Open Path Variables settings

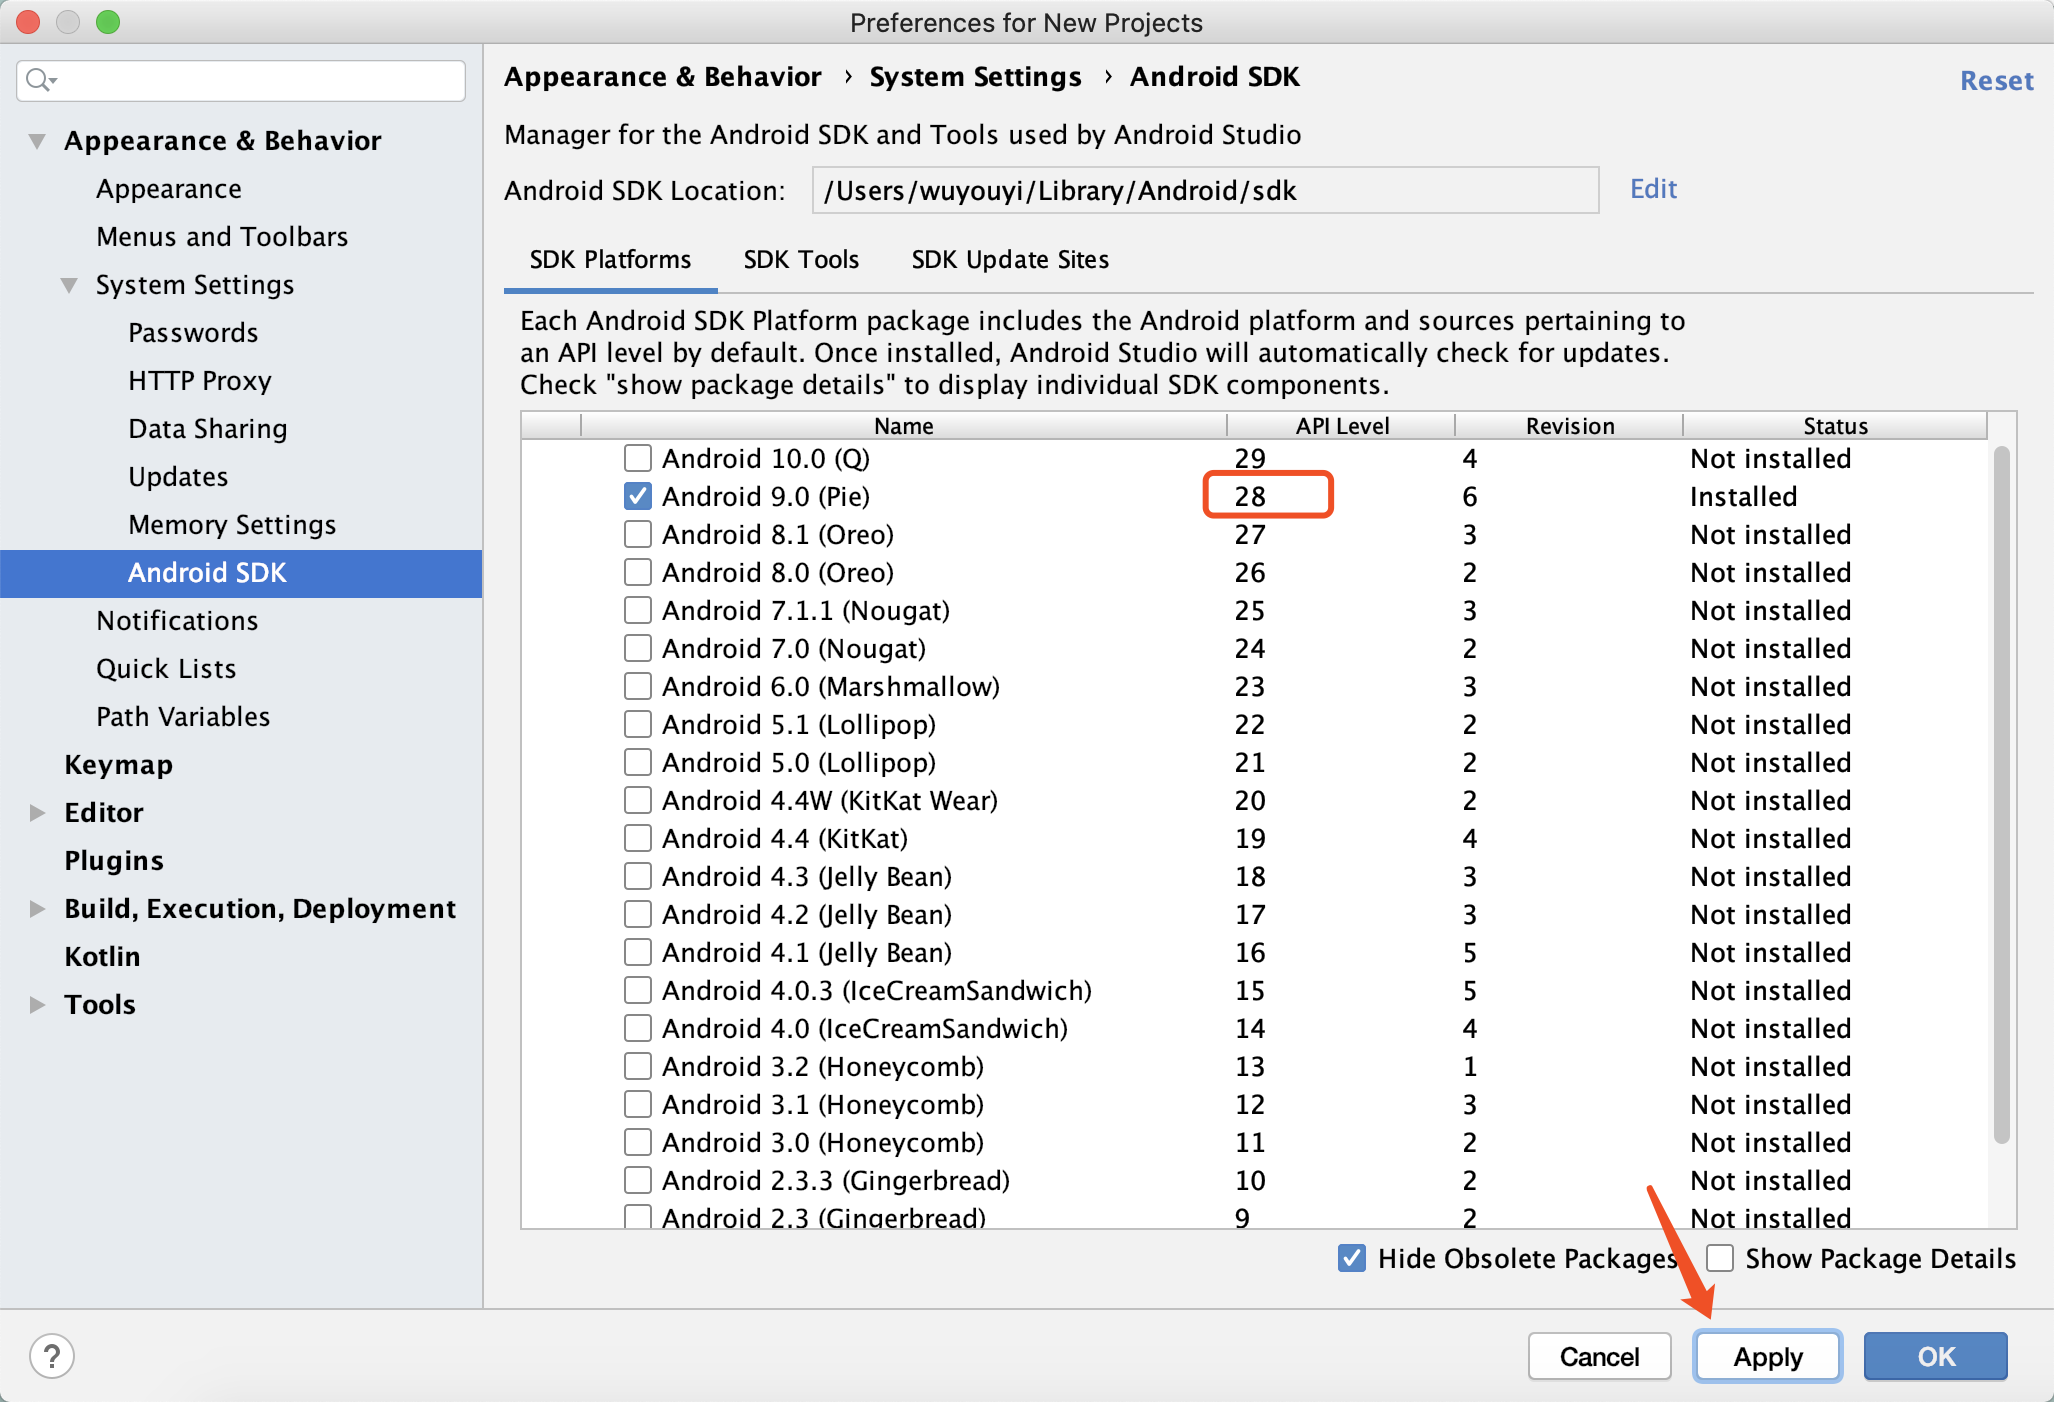(183, 717)
